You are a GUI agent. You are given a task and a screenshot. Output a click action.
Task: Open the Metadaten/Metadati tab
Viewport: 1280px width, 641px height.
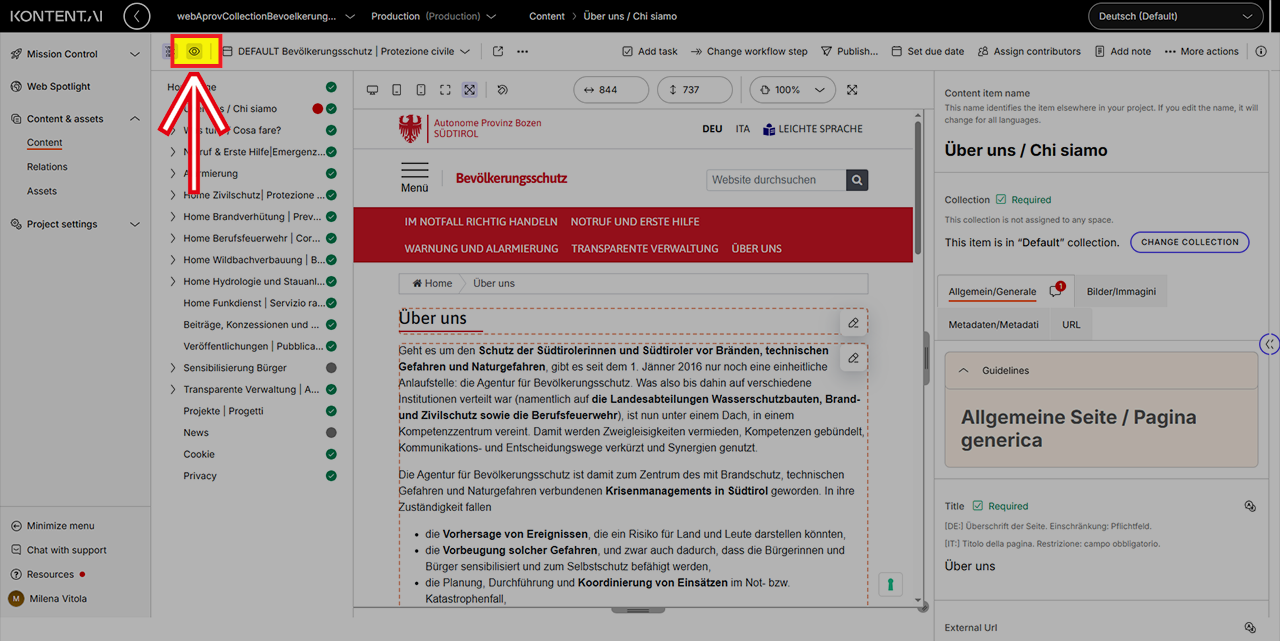[993, 325]
